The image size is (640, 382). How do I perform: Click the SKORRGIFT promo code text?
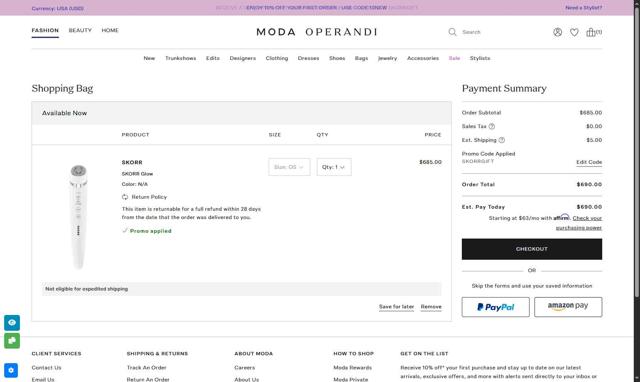tap(478, 162)
